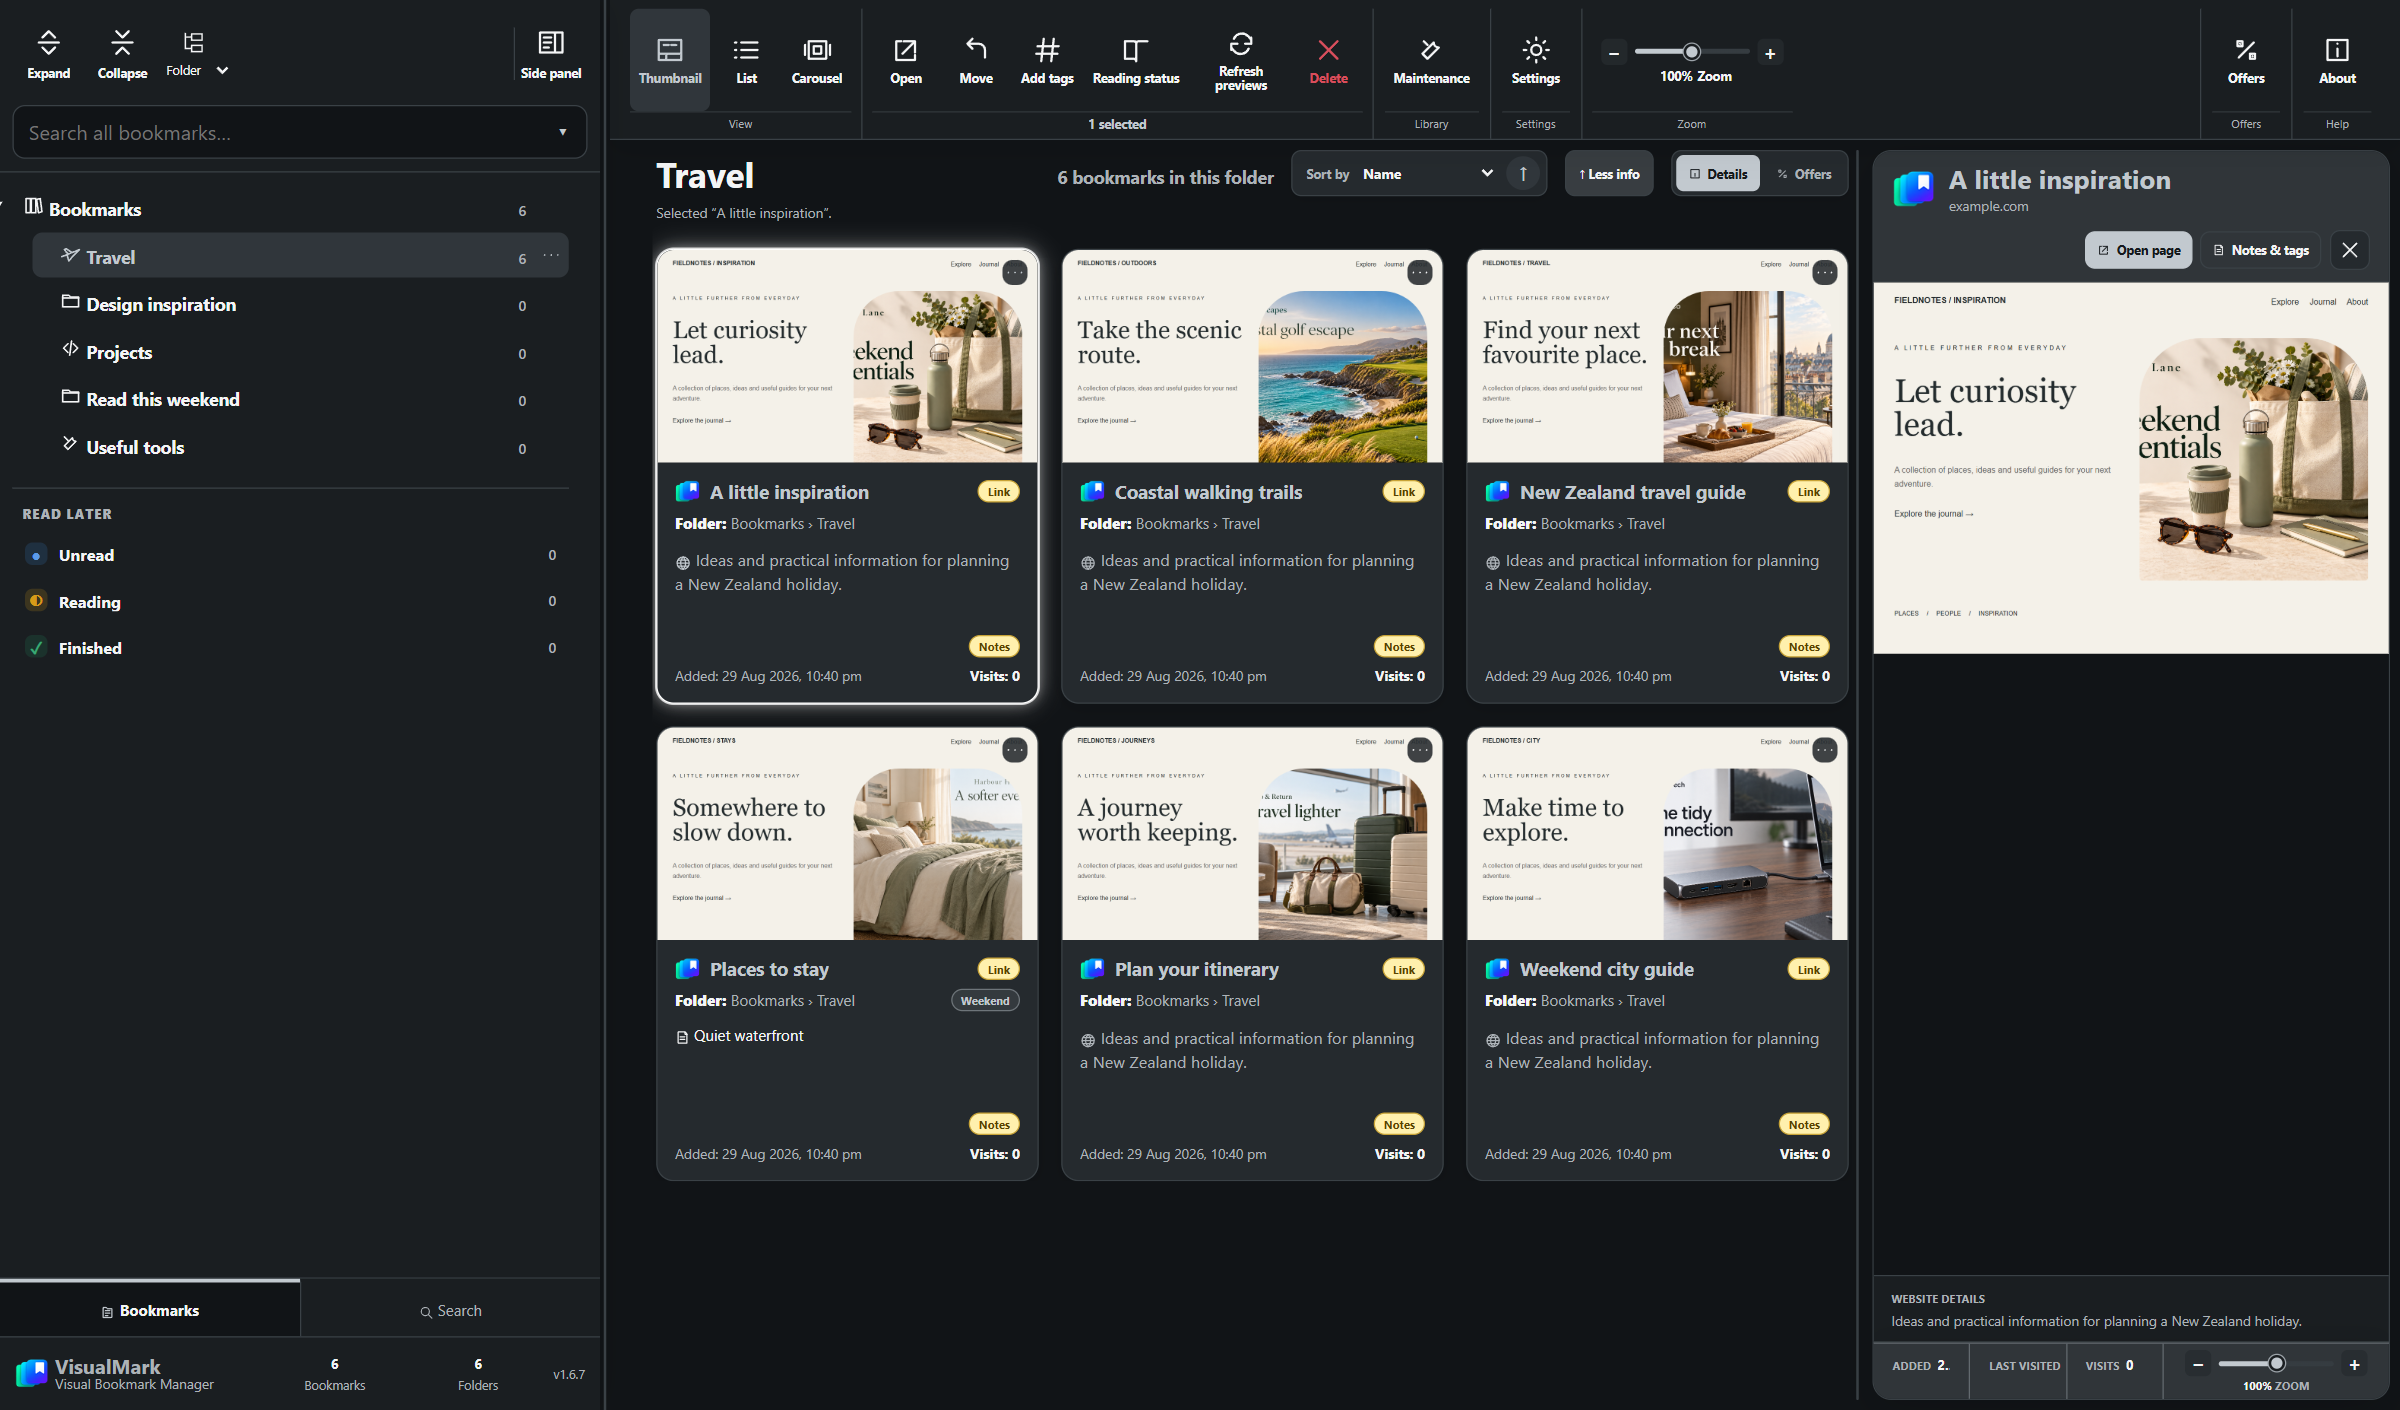Click Open page button in preview panel

click(x=2138, y=250)
